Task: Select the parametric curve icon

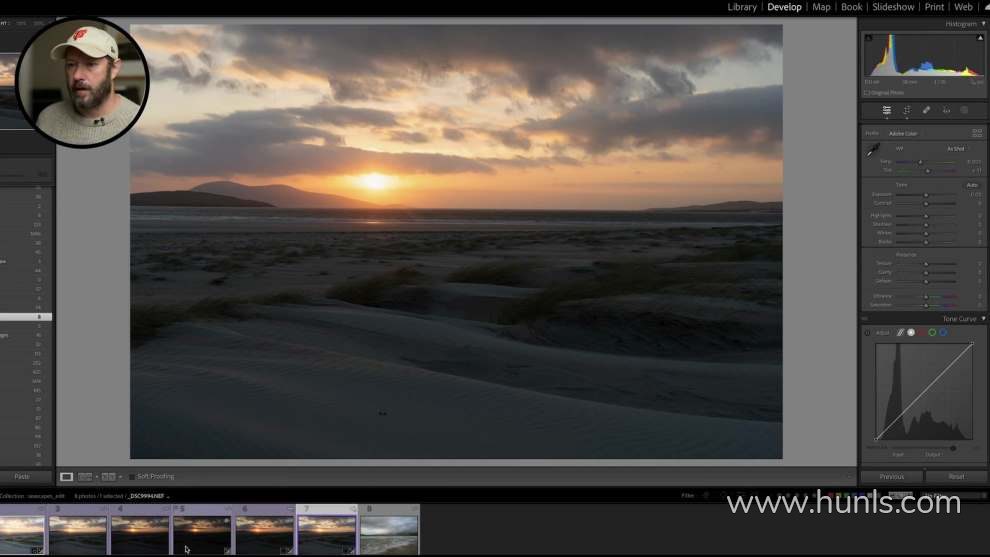Action: pos(900,333)
